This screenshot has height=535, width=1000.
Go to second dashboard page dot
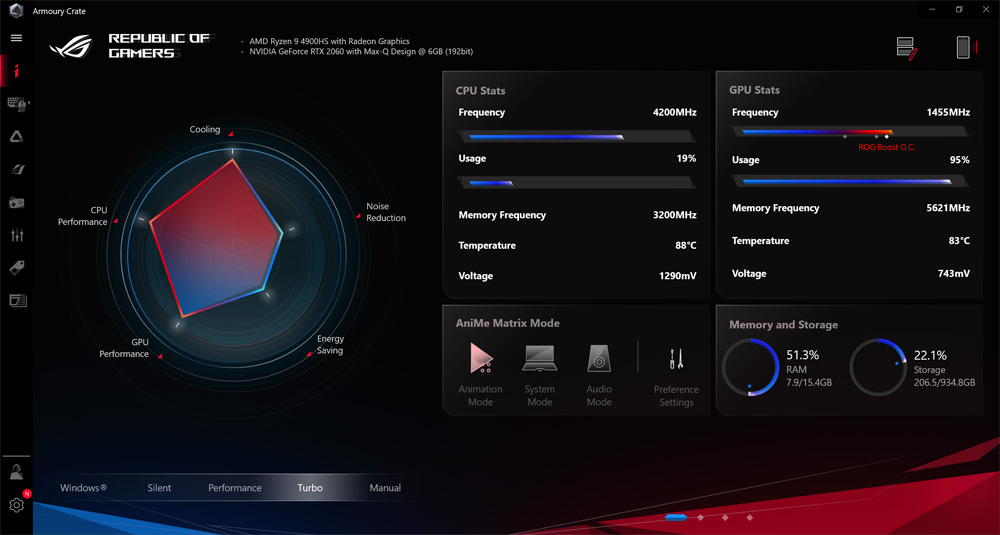pyautogui.click(x=700, y=517)
